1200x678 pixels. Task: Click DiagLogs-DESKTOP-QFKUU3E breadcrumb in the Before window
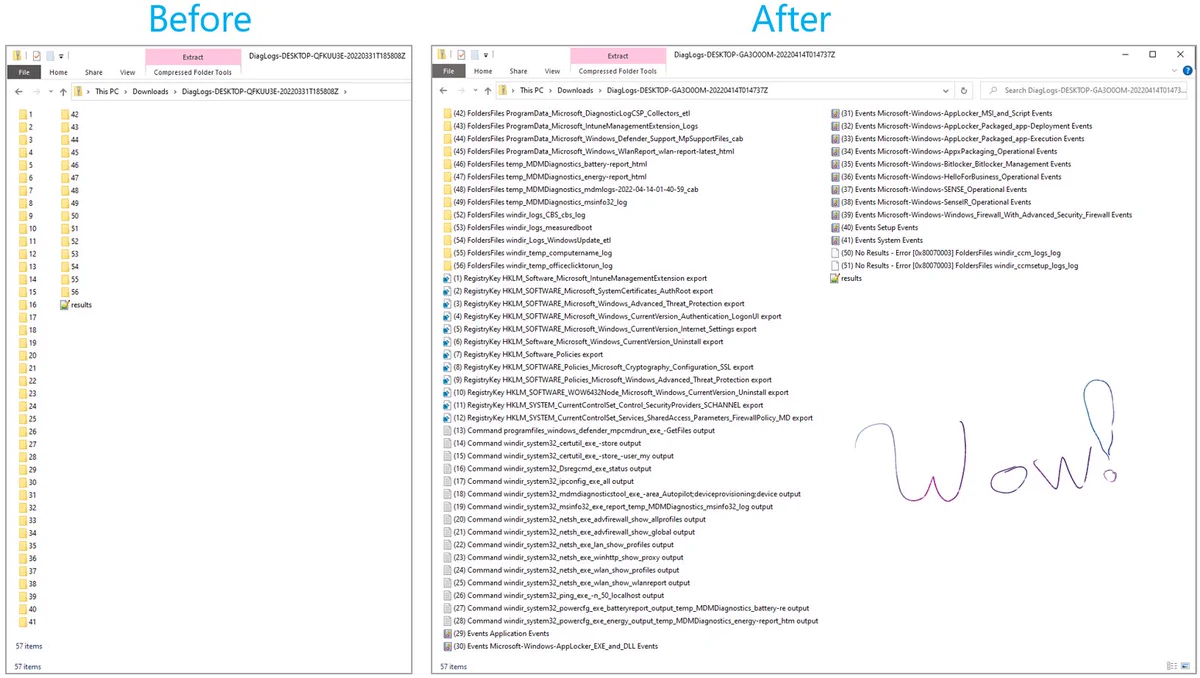(261, 91)
